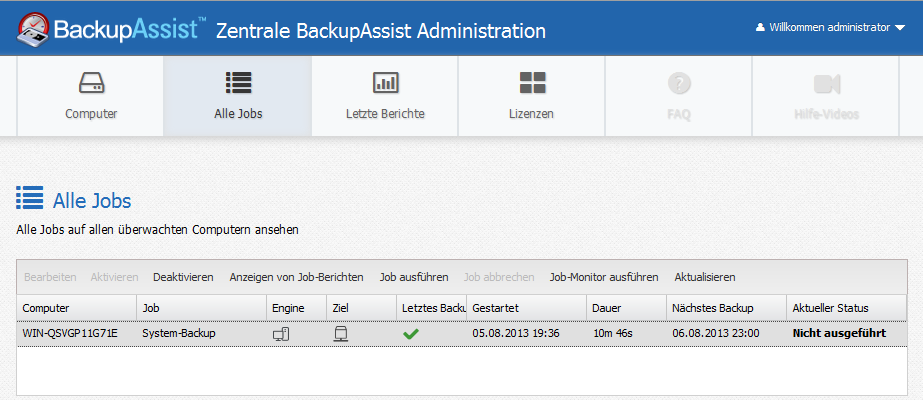
Task: Click the Hilfe-Videos camera icon
Action: click(826, 83)
